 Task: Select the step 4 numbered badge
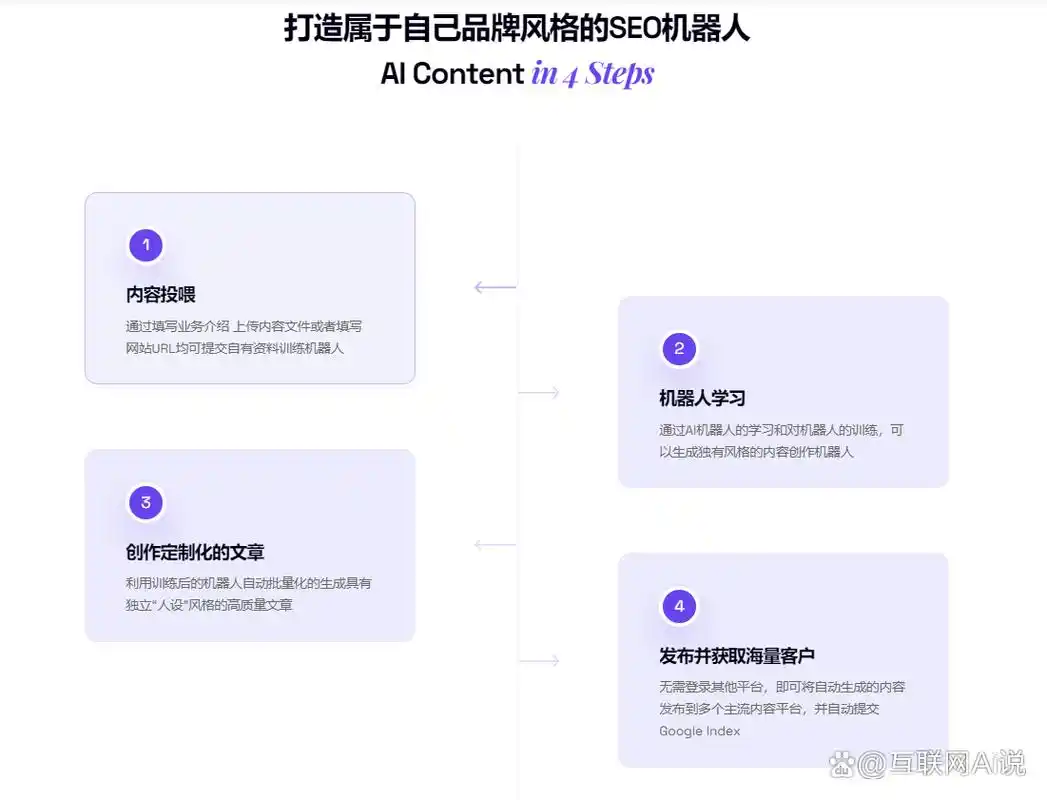[679, 606]
